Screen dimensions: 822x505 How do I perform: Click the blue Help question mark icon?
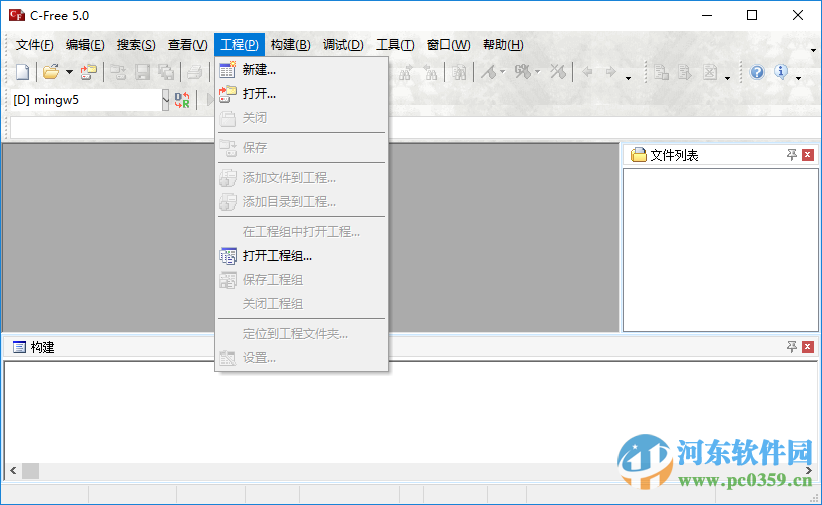pos(757,72)
